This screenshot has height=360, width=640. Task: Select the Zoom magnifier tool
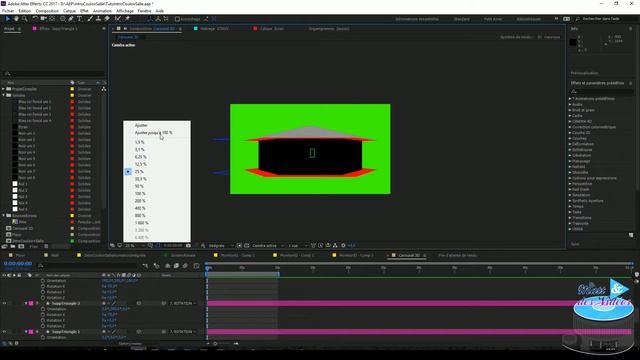[24, 19]
